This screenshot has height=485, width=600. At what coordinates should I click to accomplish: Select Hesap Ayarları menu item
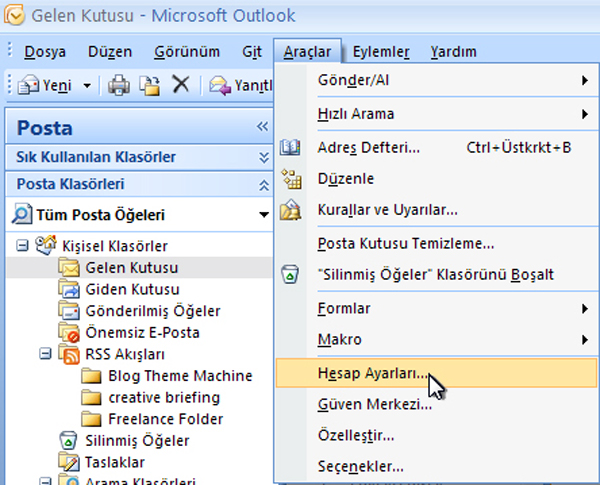pyautogui.click(x=436, y=373)
